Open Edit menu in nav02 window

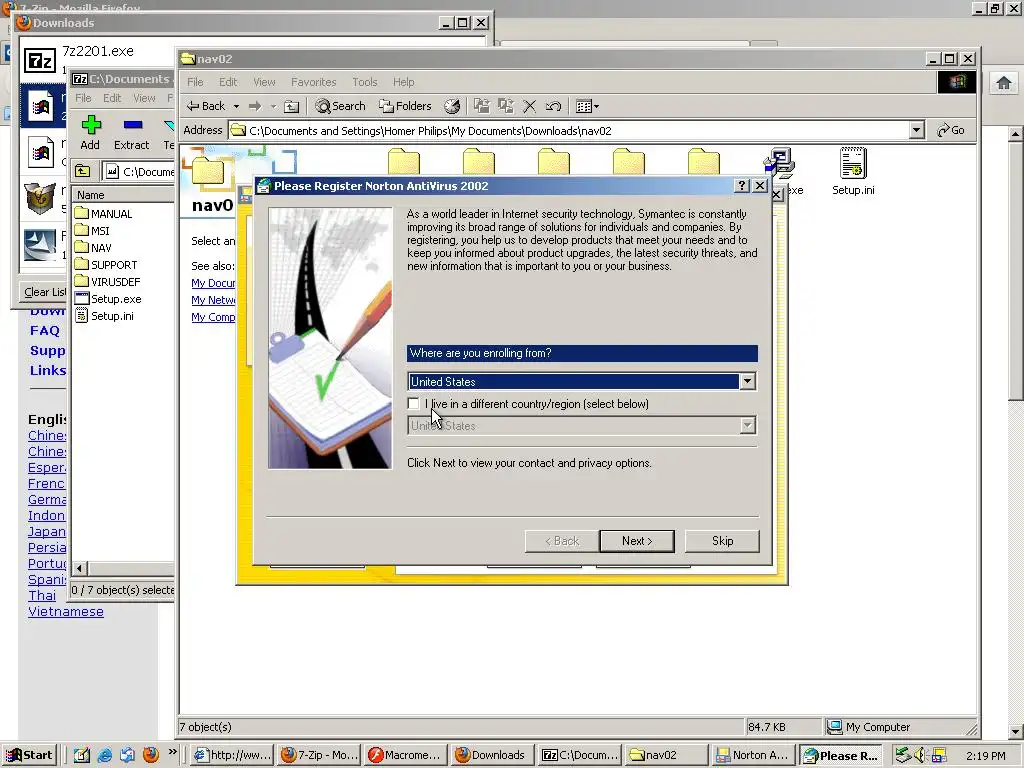[x=228, y=82]
